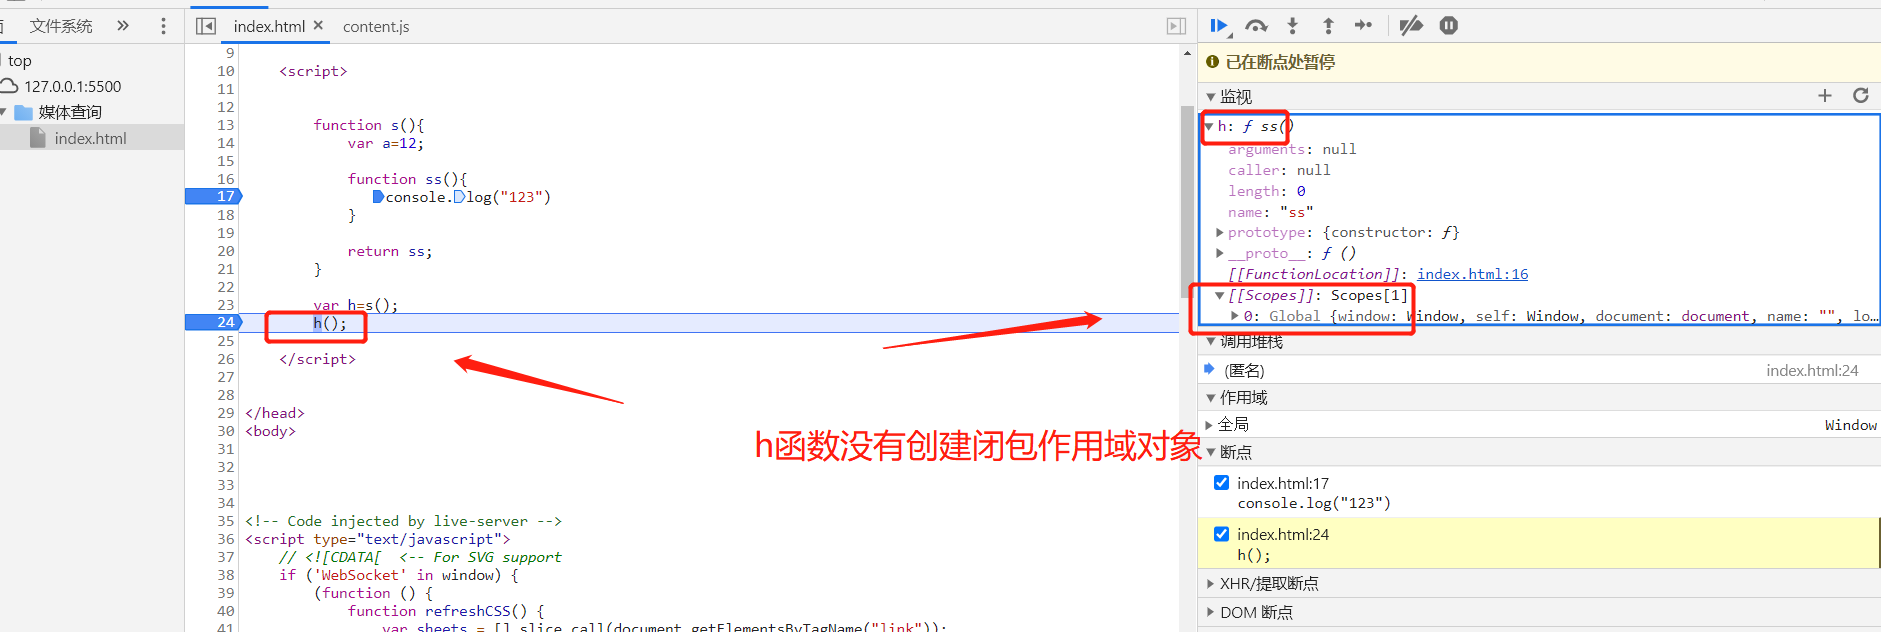The width and height of the screenshot is (1881, 632).
Task: Open the 文件系统 navigator tab
Action: coord(61,26)
